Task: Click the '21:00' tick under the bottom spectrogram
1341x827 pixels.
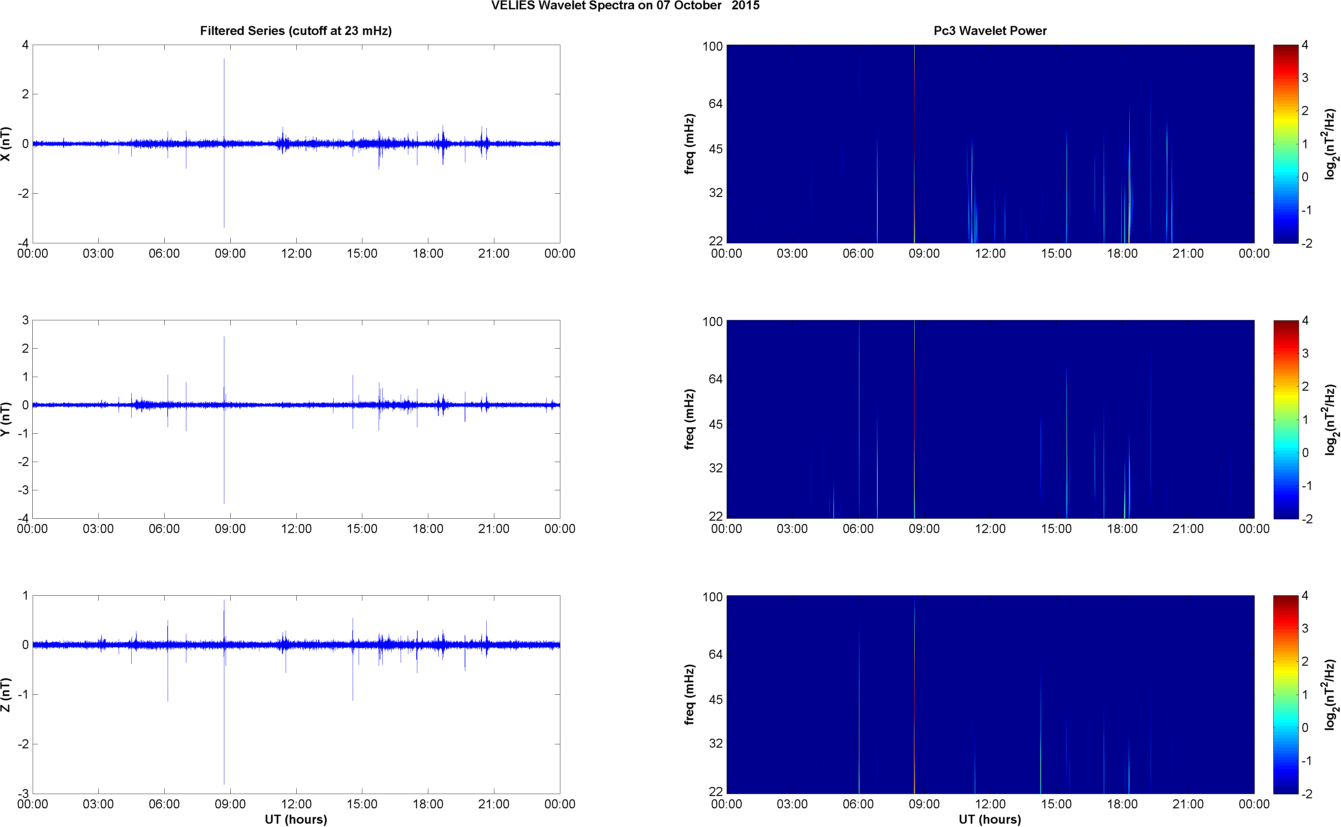Action: (x=1188, y=803)
